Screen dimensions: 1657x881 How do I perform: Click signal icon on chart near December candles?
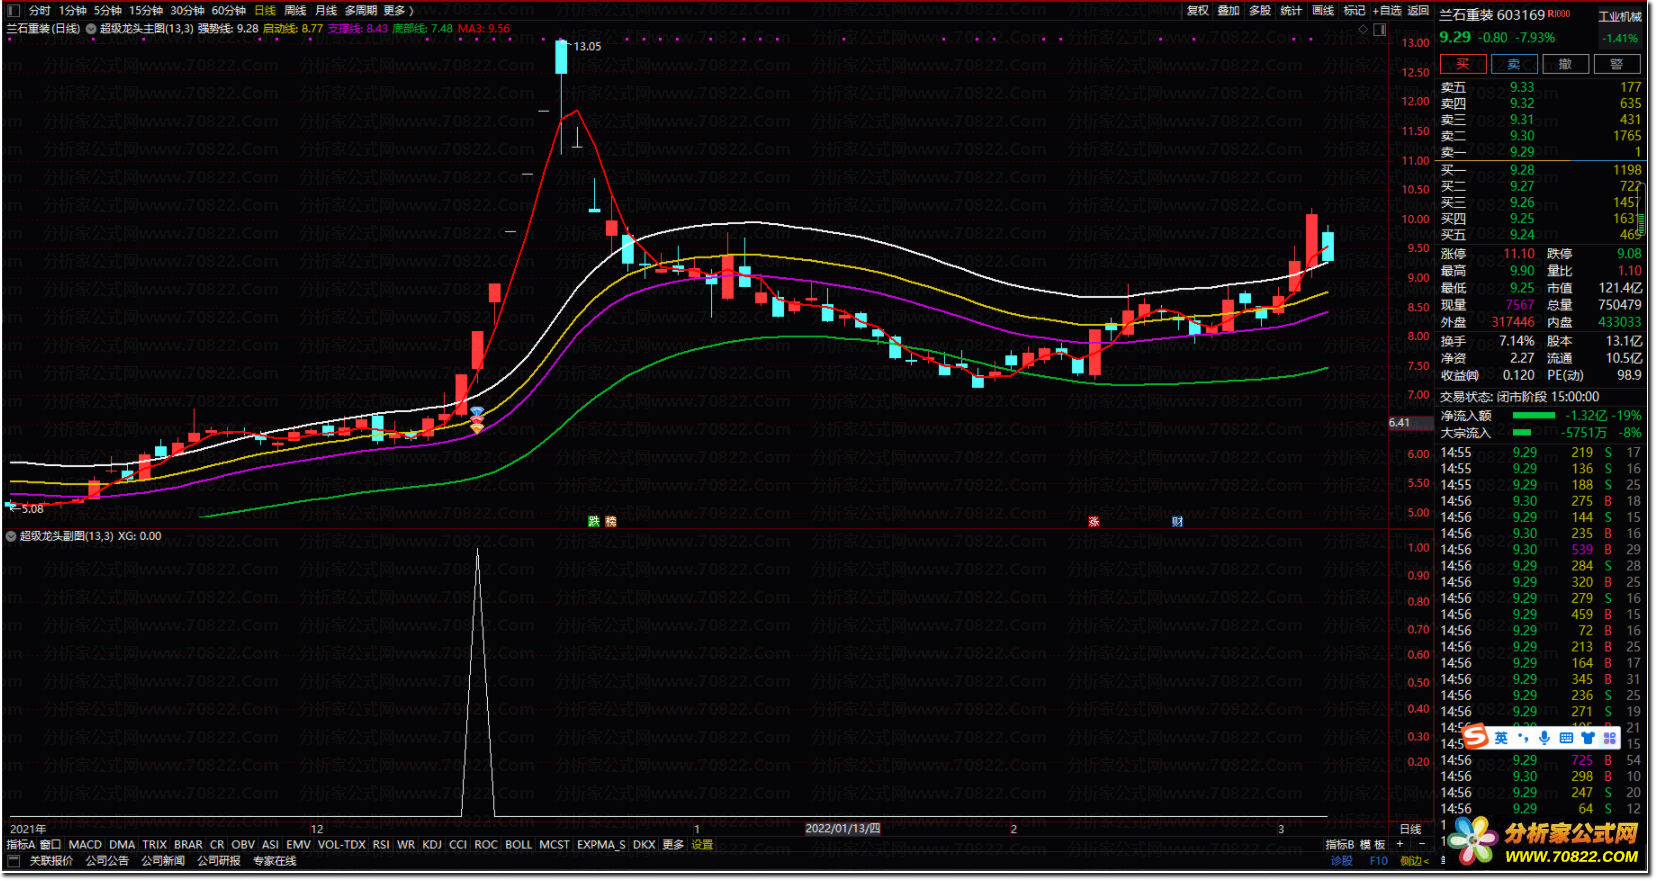pos(477,420)
